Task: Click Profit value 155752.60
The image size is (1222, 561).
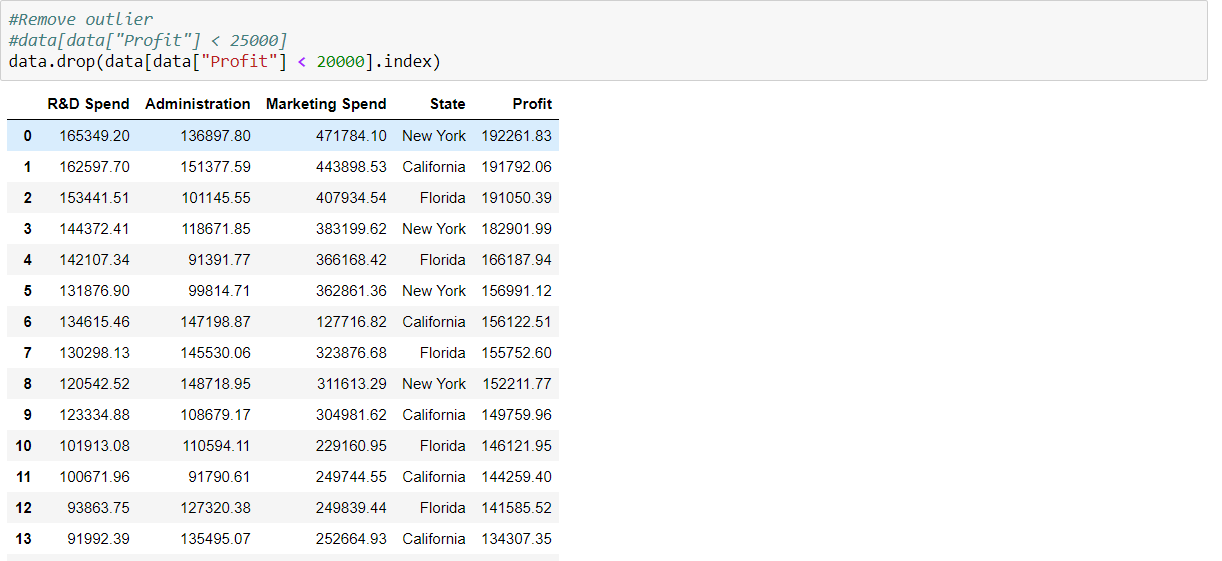Action: 516,353
